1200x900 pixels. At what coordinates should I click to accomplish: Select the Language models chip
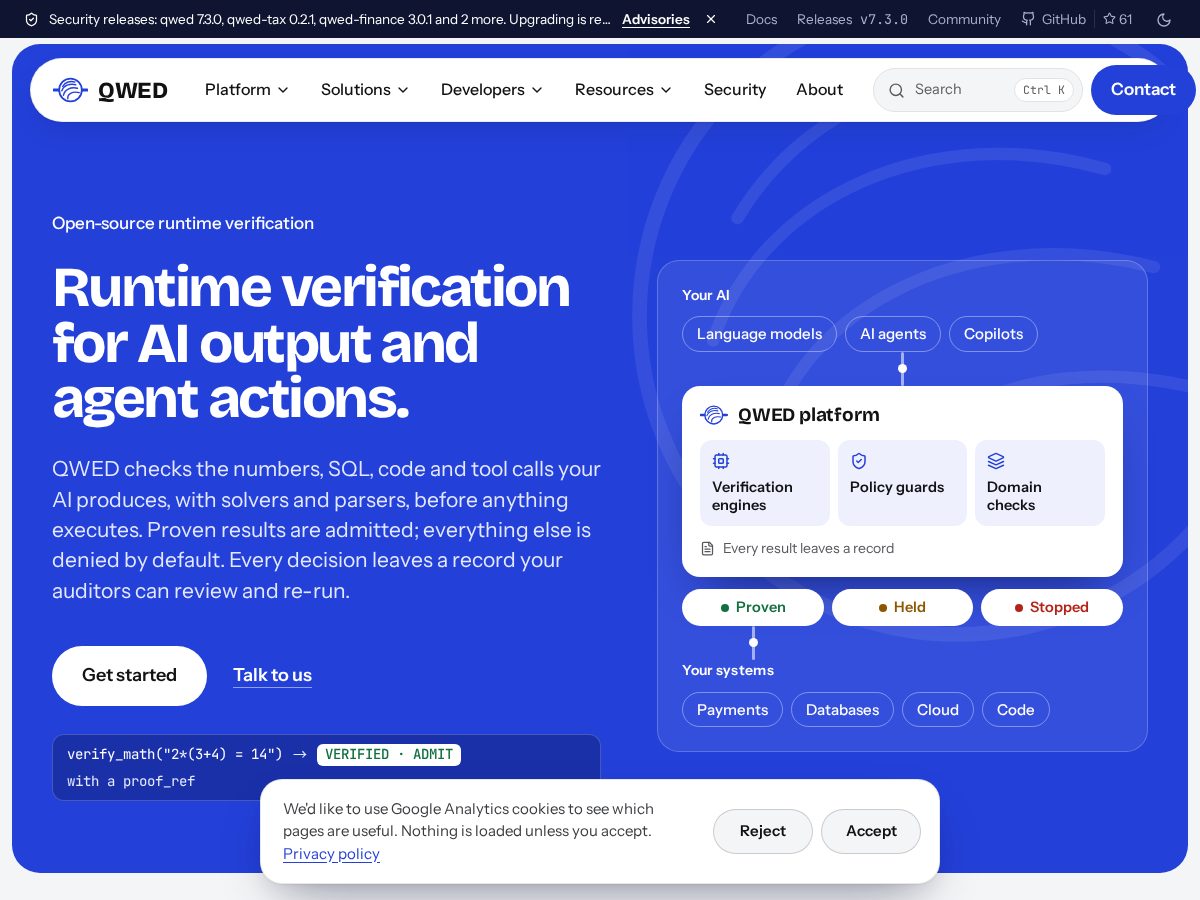(x=759, y=334)
